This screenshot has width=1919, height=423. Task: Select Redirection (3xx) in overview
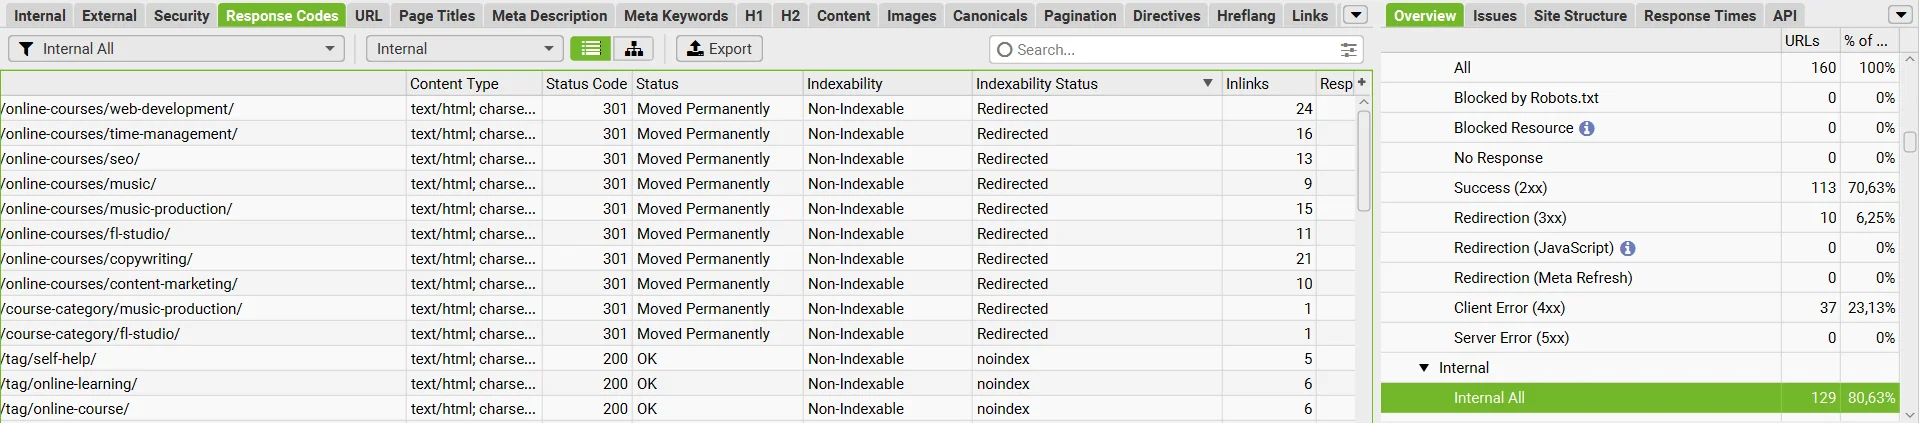(x=1640, y=218)
